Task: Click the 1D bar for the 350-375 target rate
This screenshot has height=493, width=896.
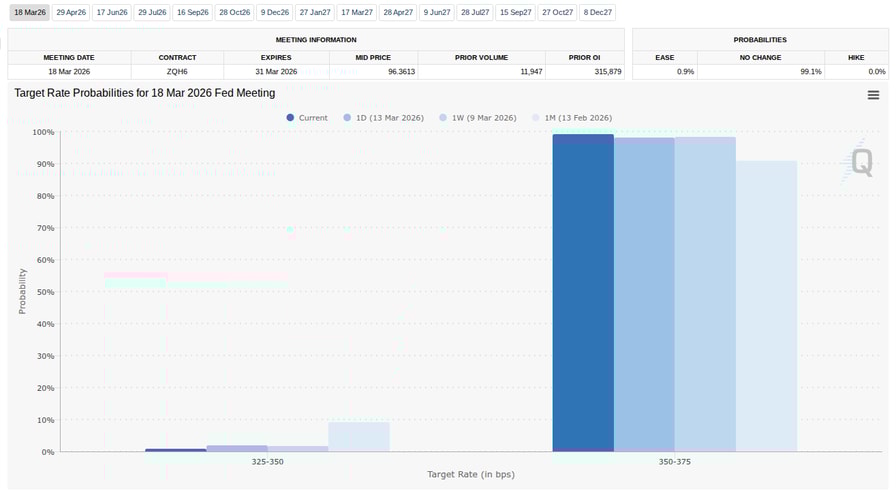Action: (x=644, y=294)
